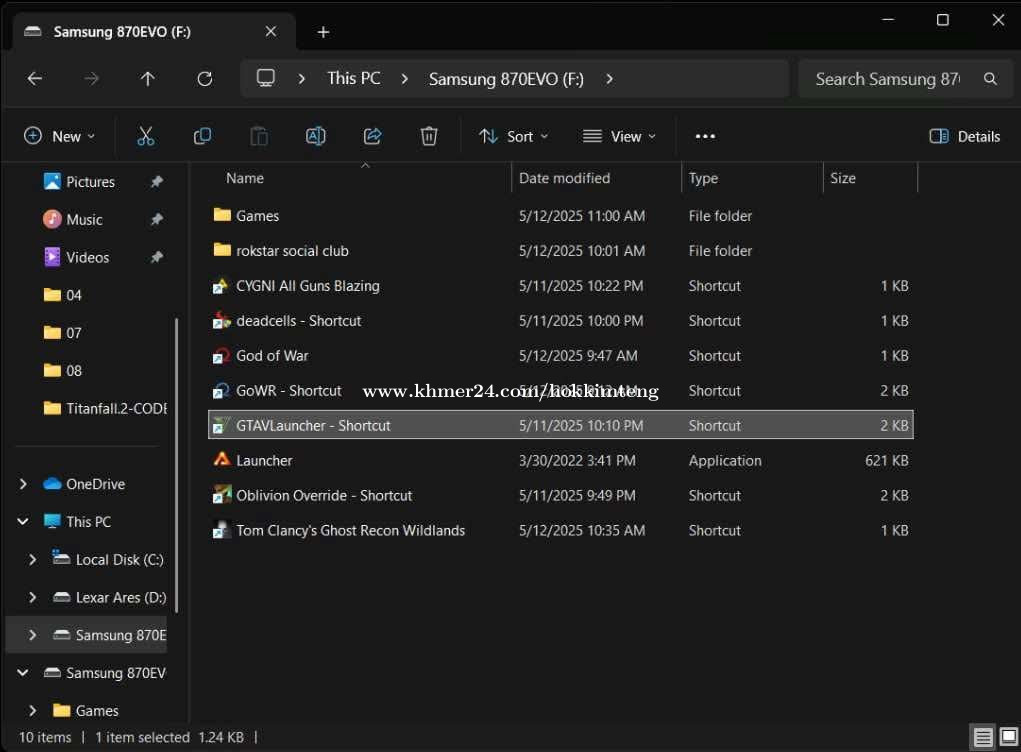Switch to details list layout icon
1021x752 pixels.
(983, 737)
